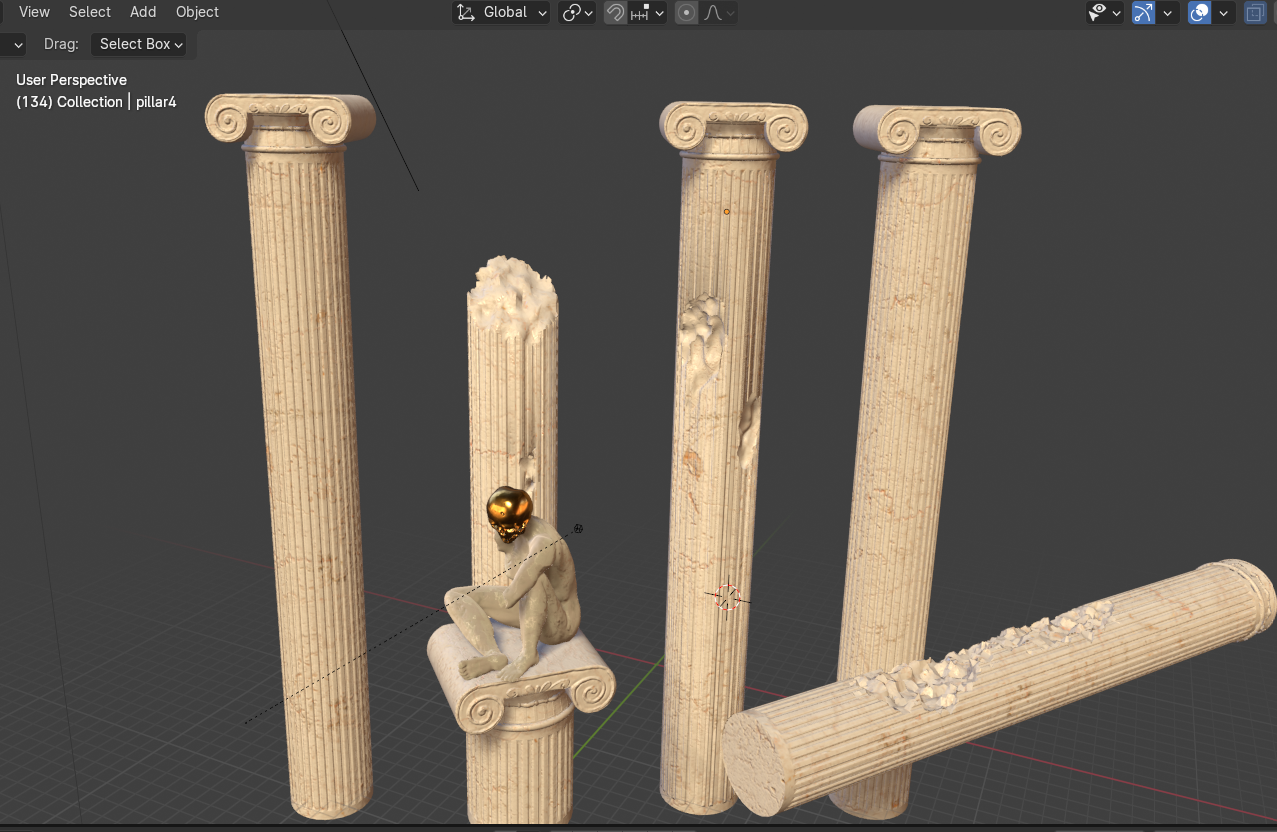Open the Object menu
Viewport: 1277px width, 832px height.
coord(197,12)
